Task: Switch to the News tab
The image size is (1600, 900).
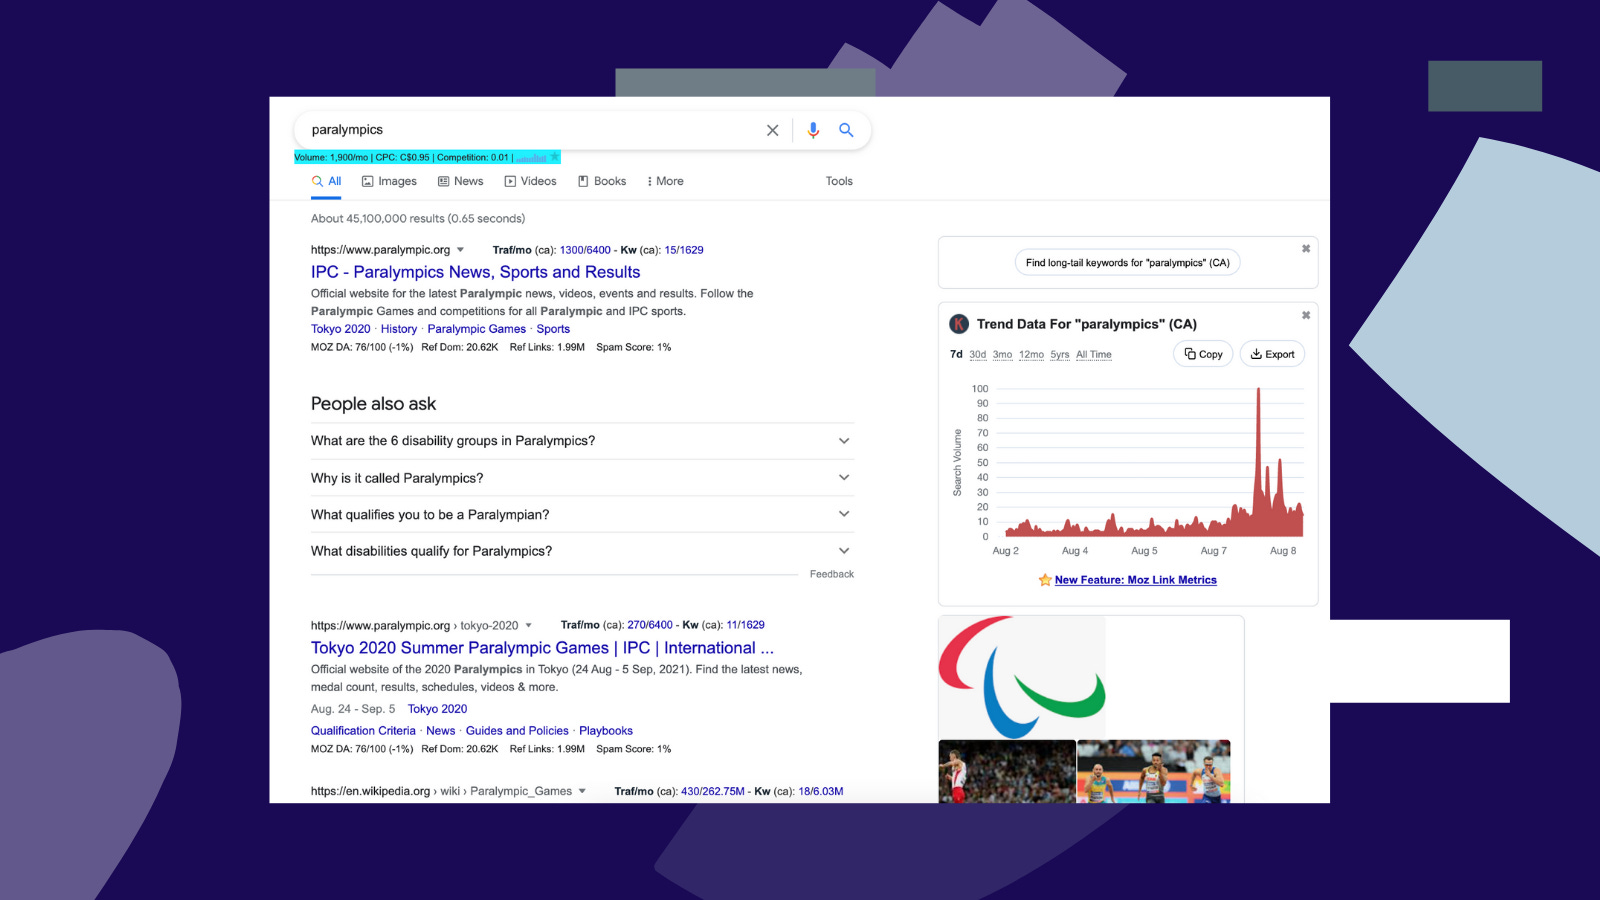Action: pos(460,181)
